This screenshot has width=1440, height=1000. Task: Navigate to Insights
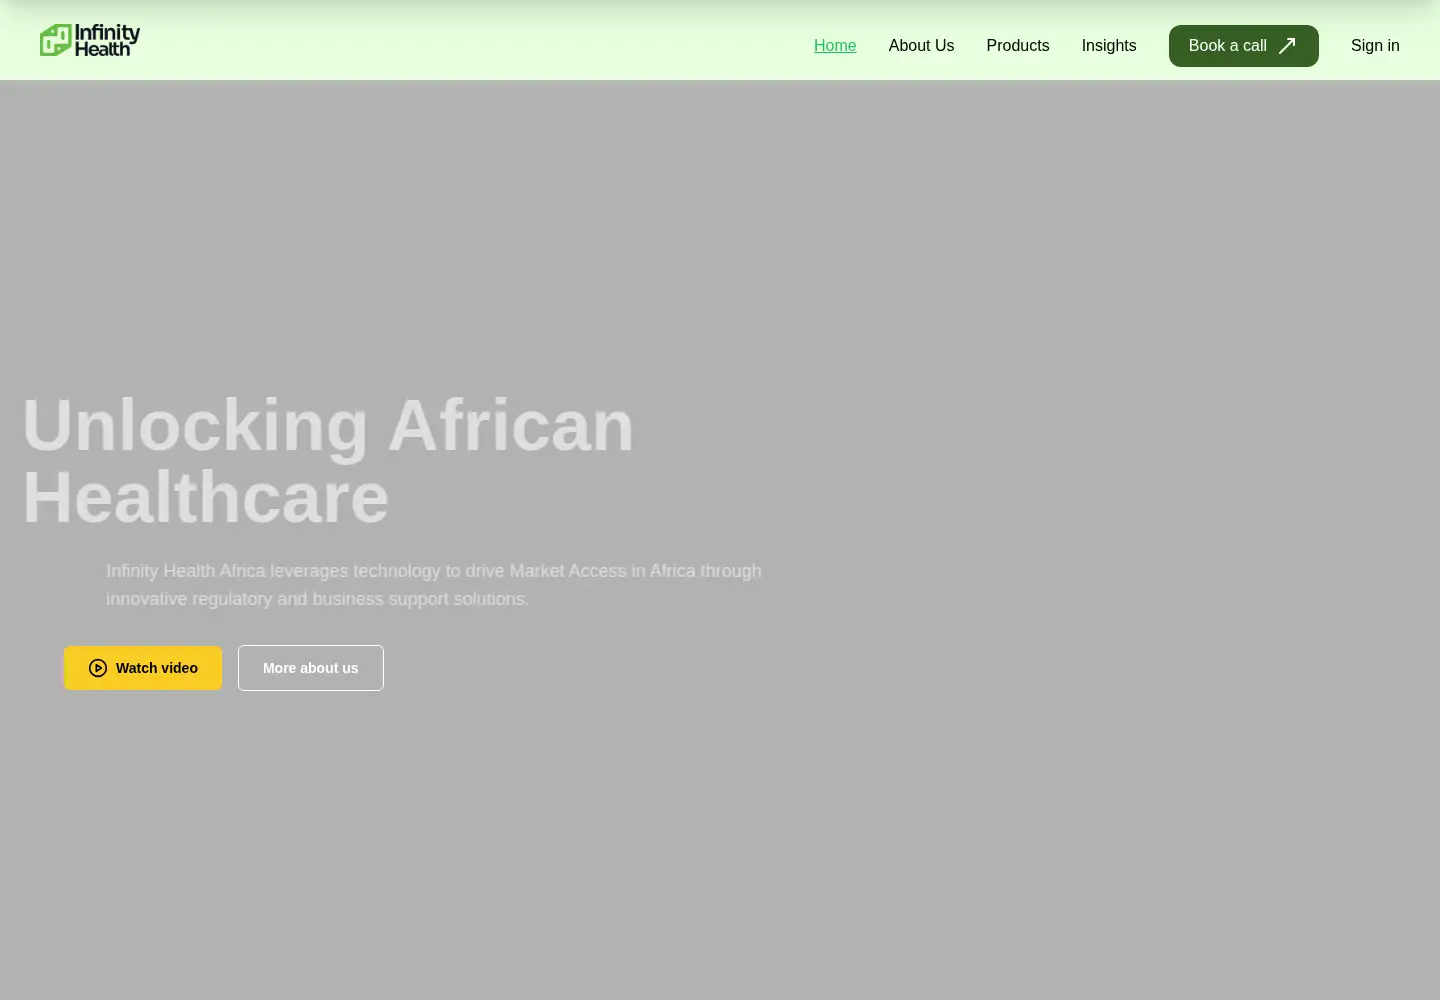tap(1109, 46)
